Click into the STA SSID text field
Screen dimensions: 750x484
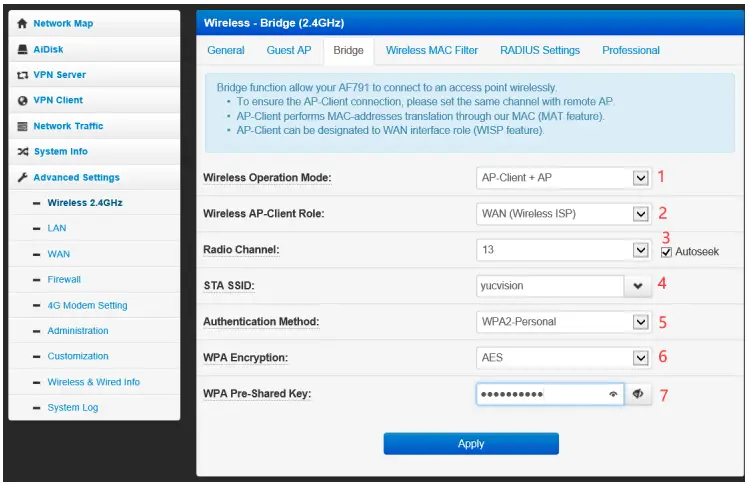pos(549,286)
